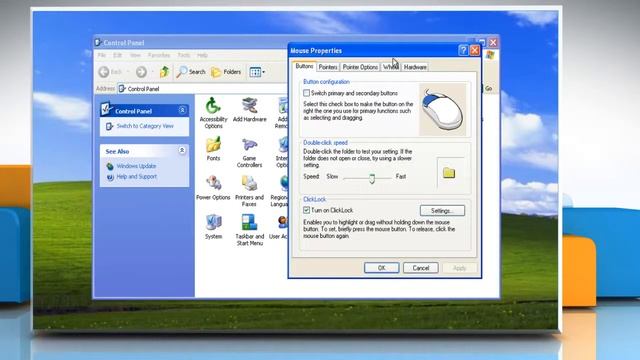Click the Search toolbar button

click(x=191, y=72)
